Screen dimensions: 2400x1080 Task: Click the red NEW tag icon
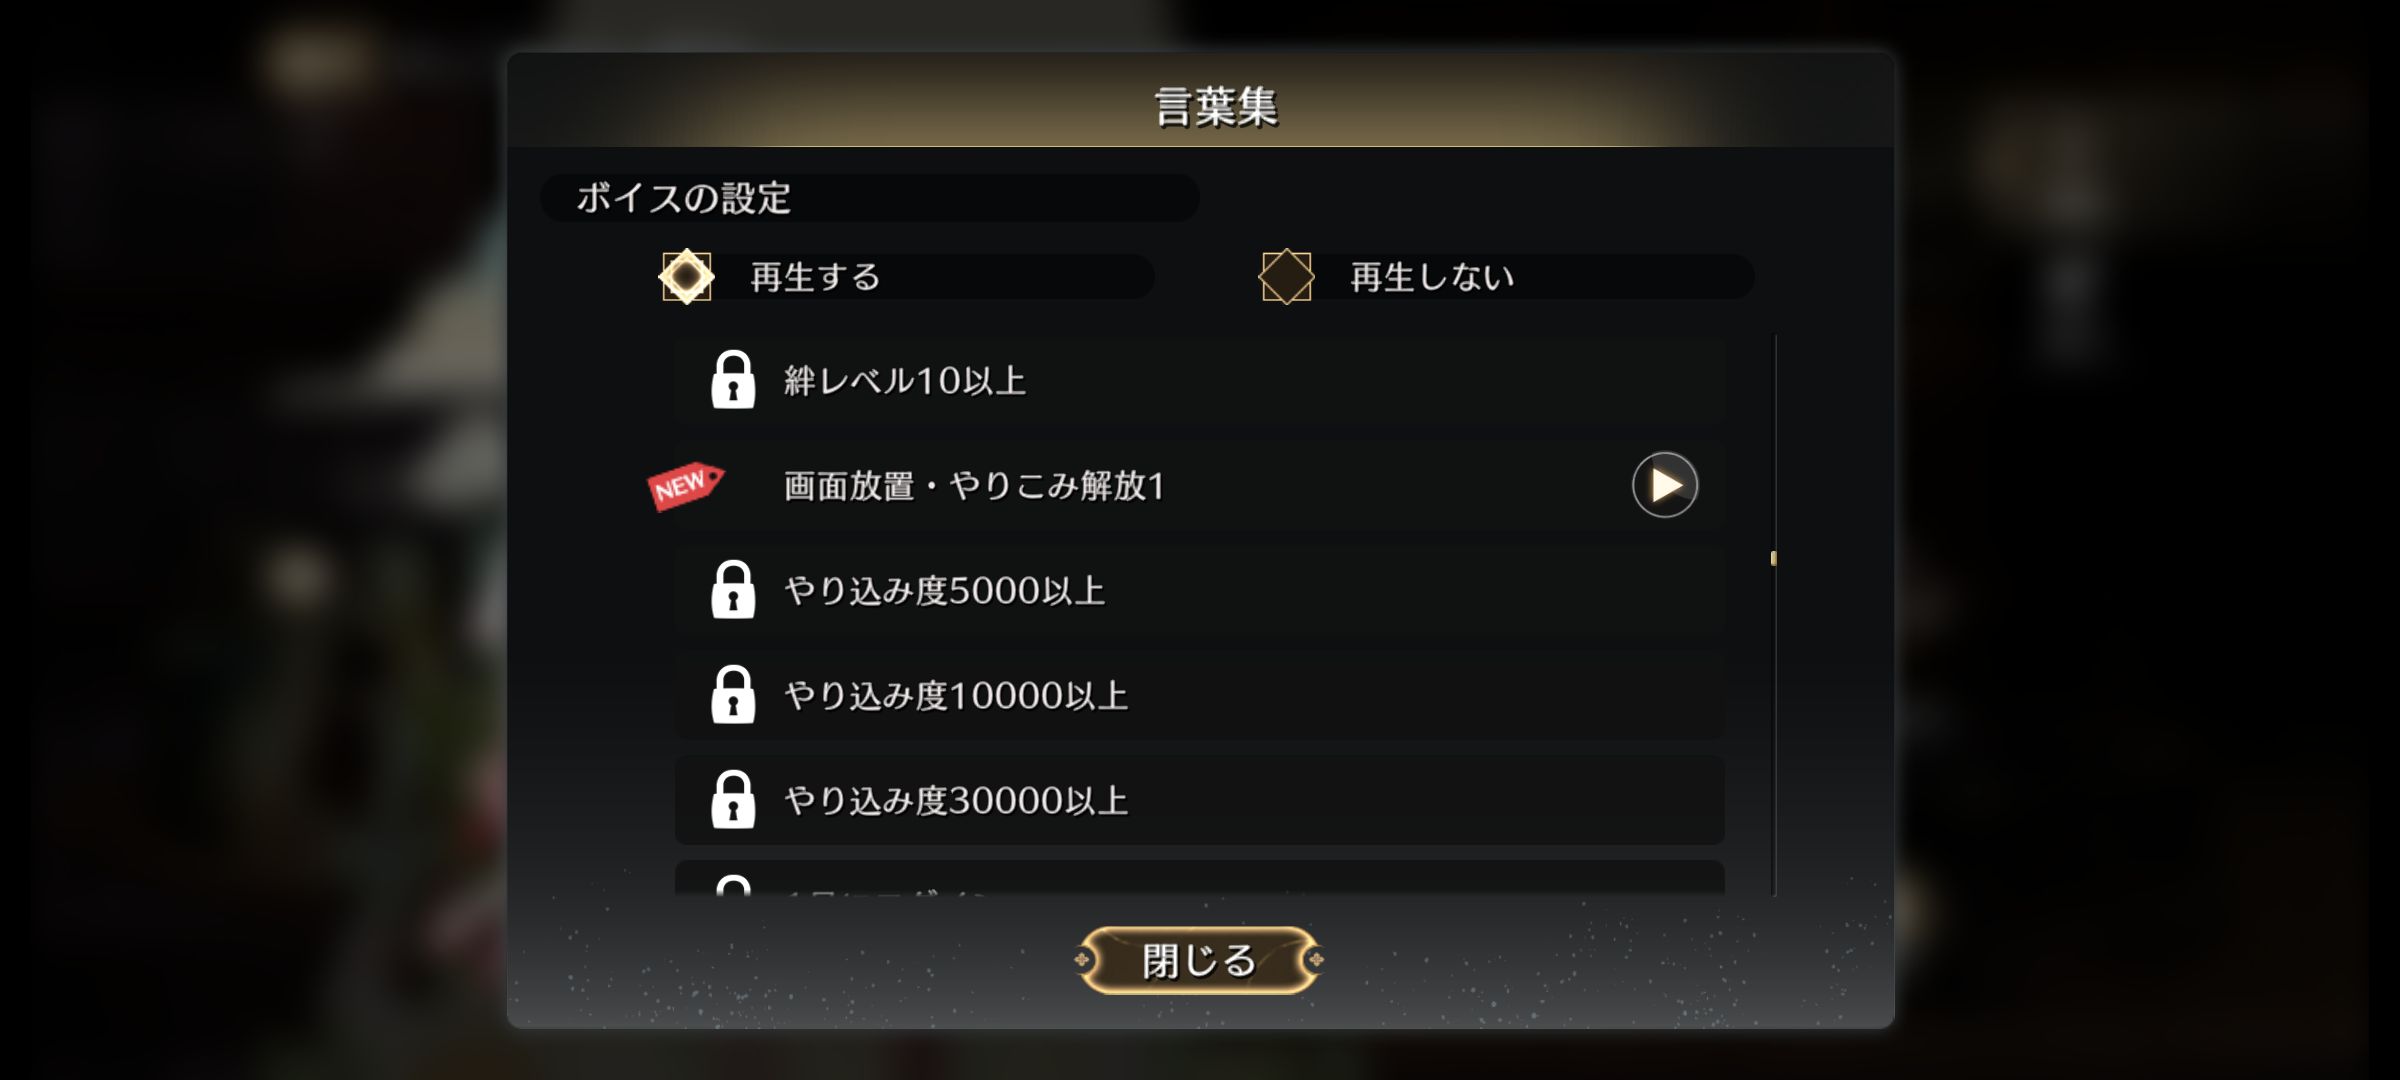coord(686,486)
